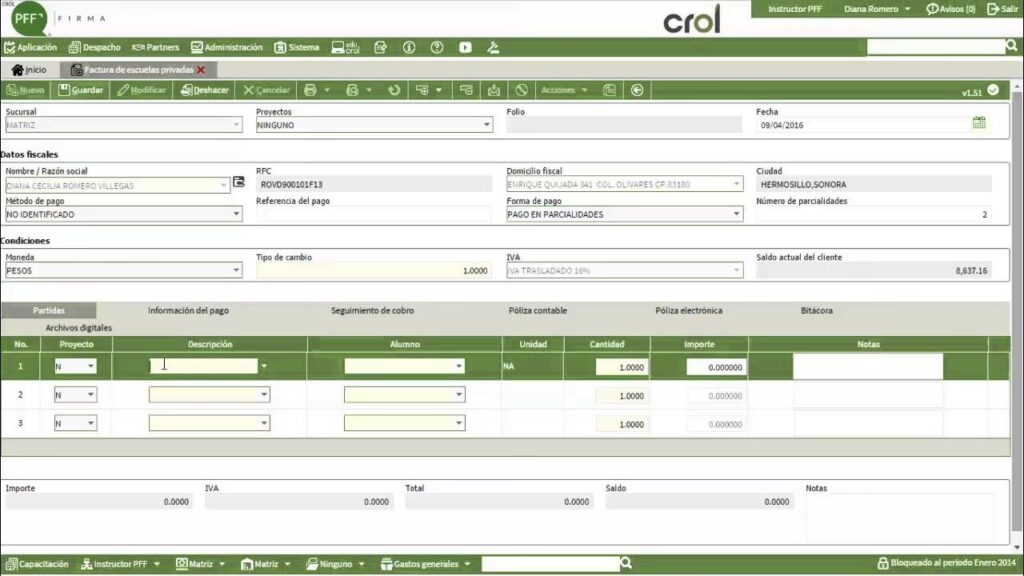This screenshot has width=1024, height=576.
Task: Click the printer icon in toolbar
Action: tap(311, 90)
